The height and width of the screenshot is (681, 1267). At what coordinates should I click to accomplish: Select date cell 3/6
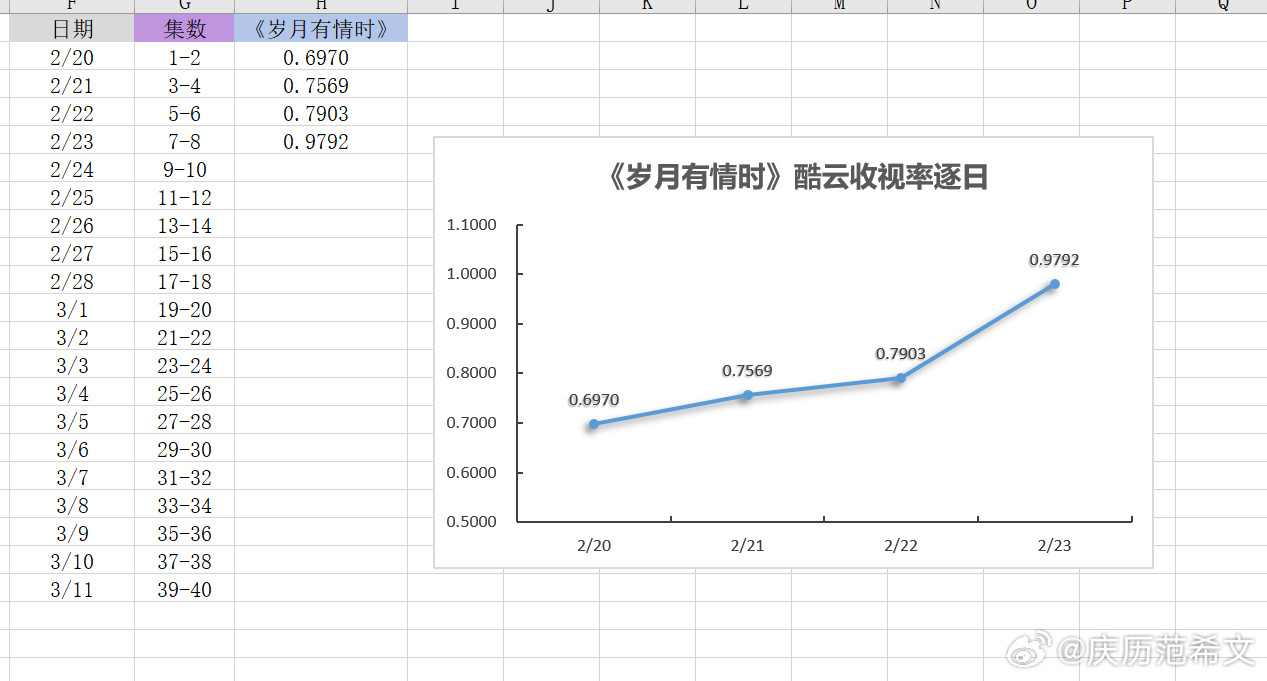click(72, 449)
